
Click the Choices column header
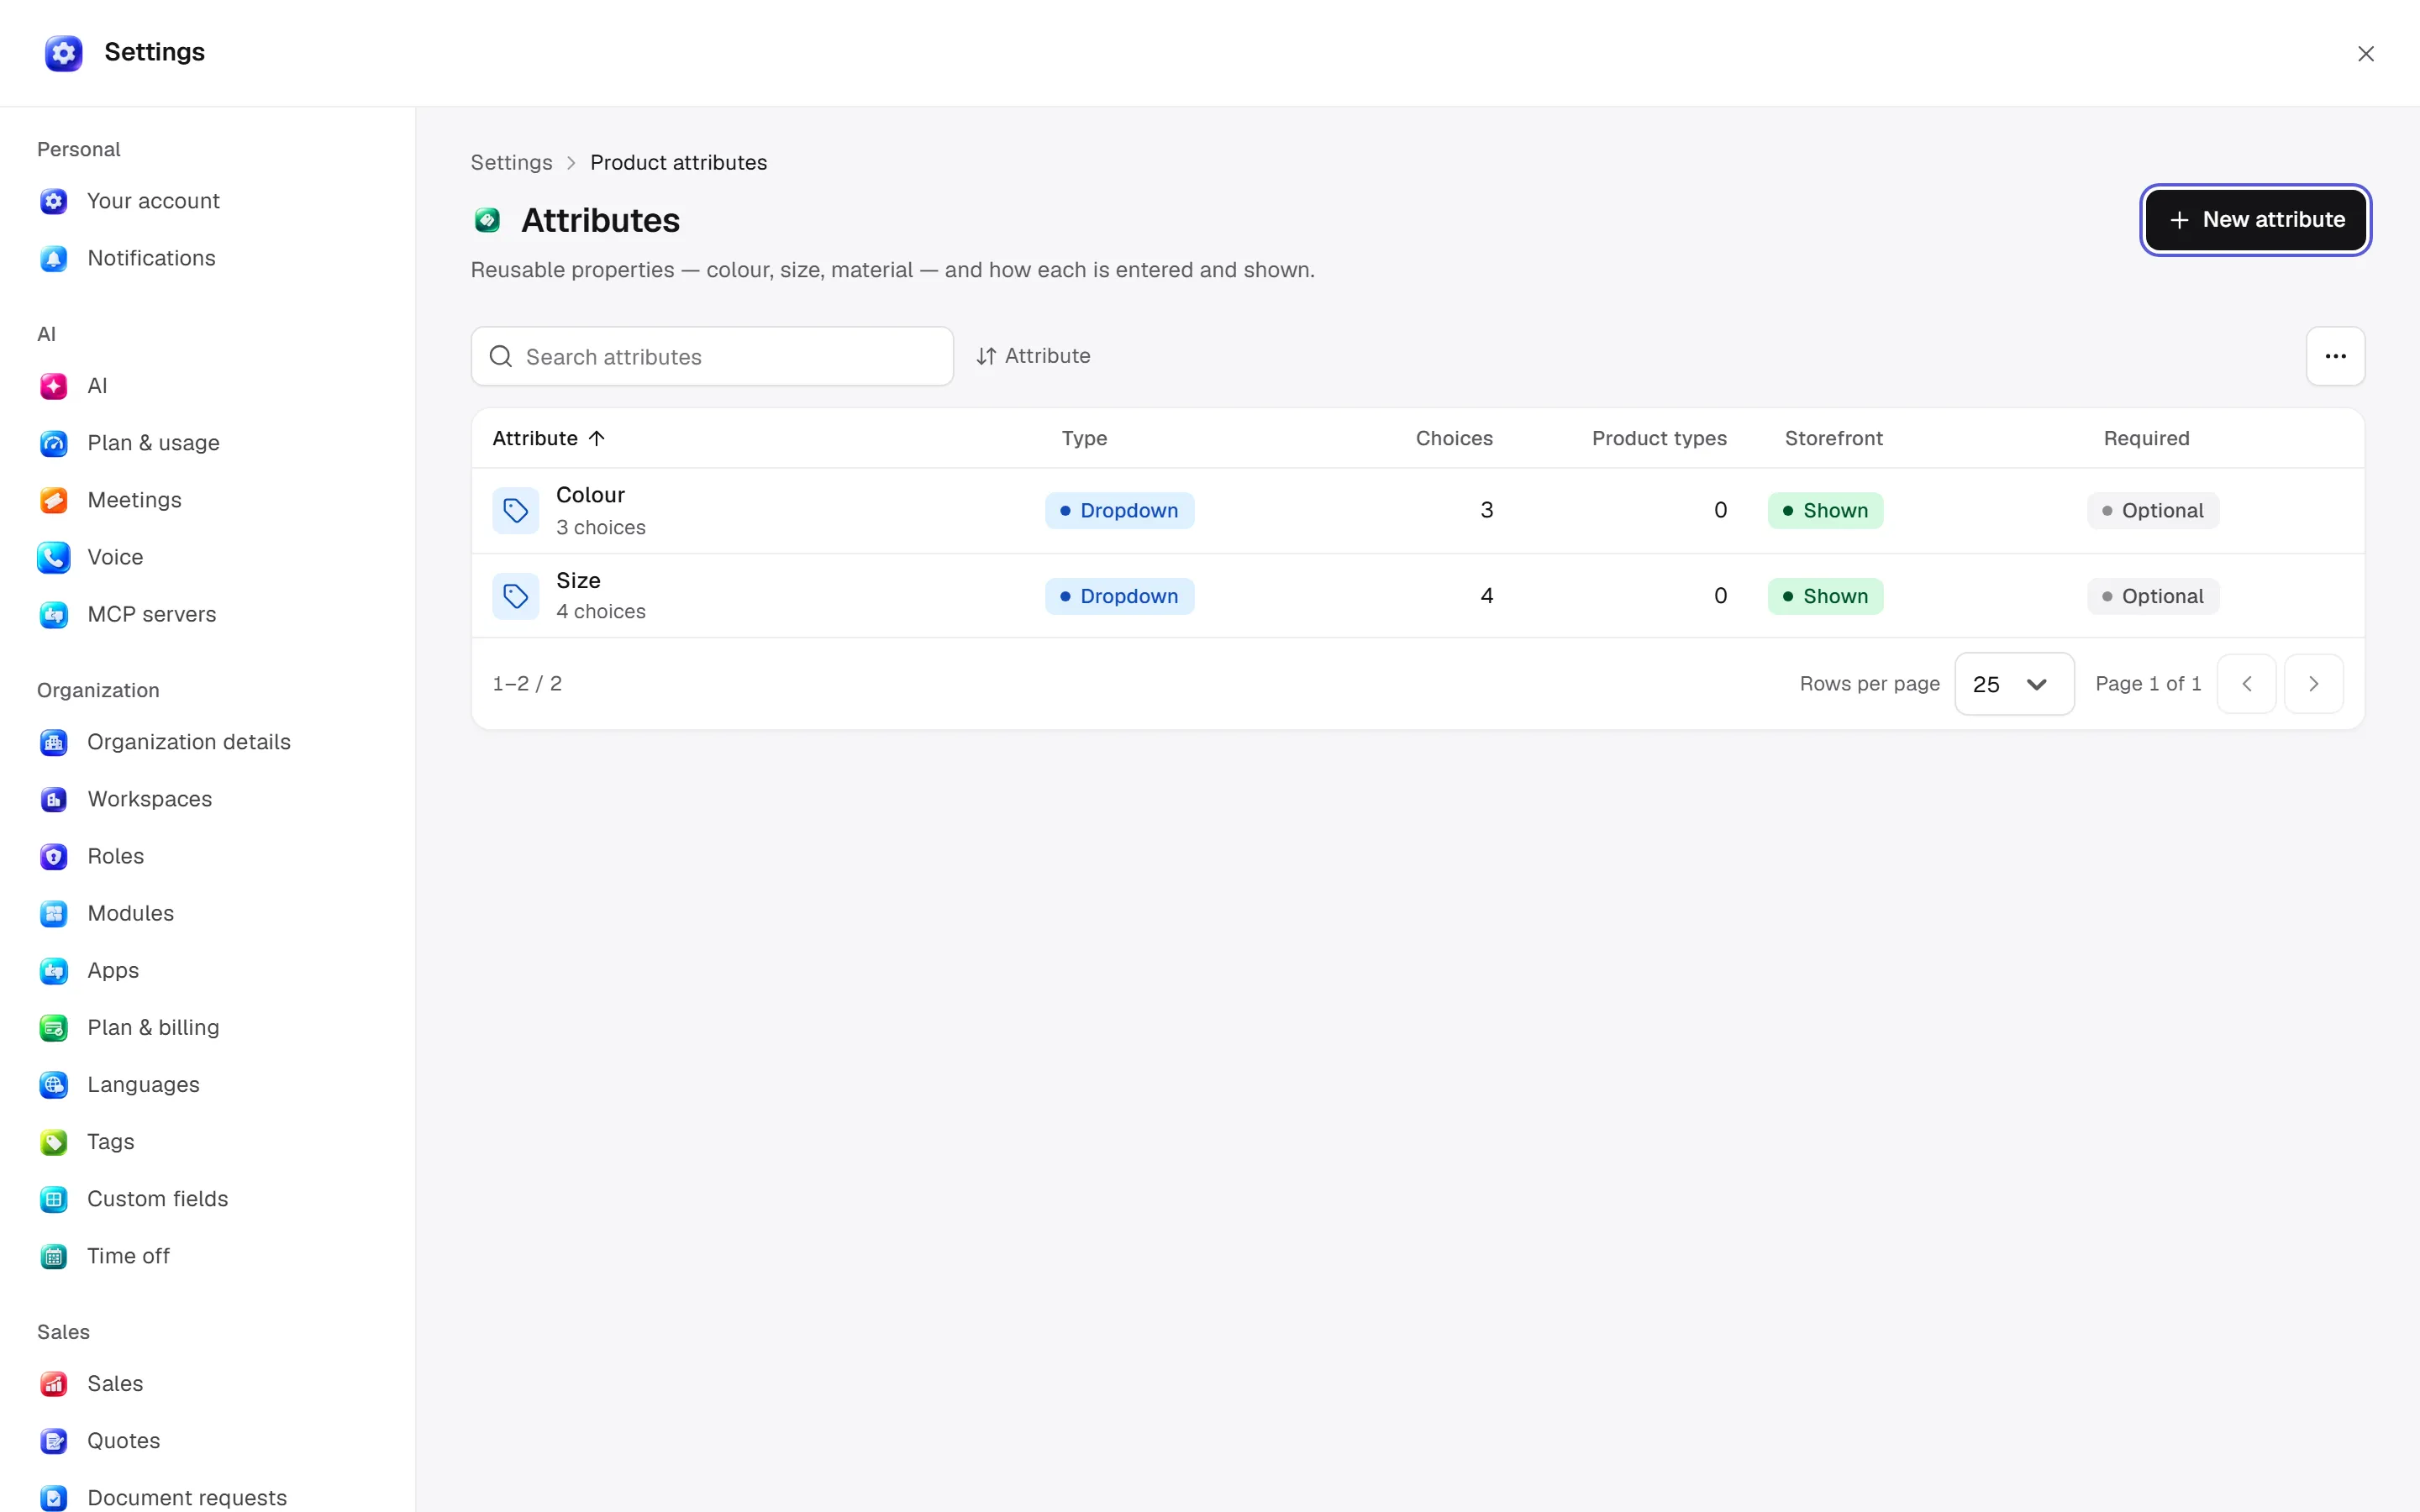1454,438
